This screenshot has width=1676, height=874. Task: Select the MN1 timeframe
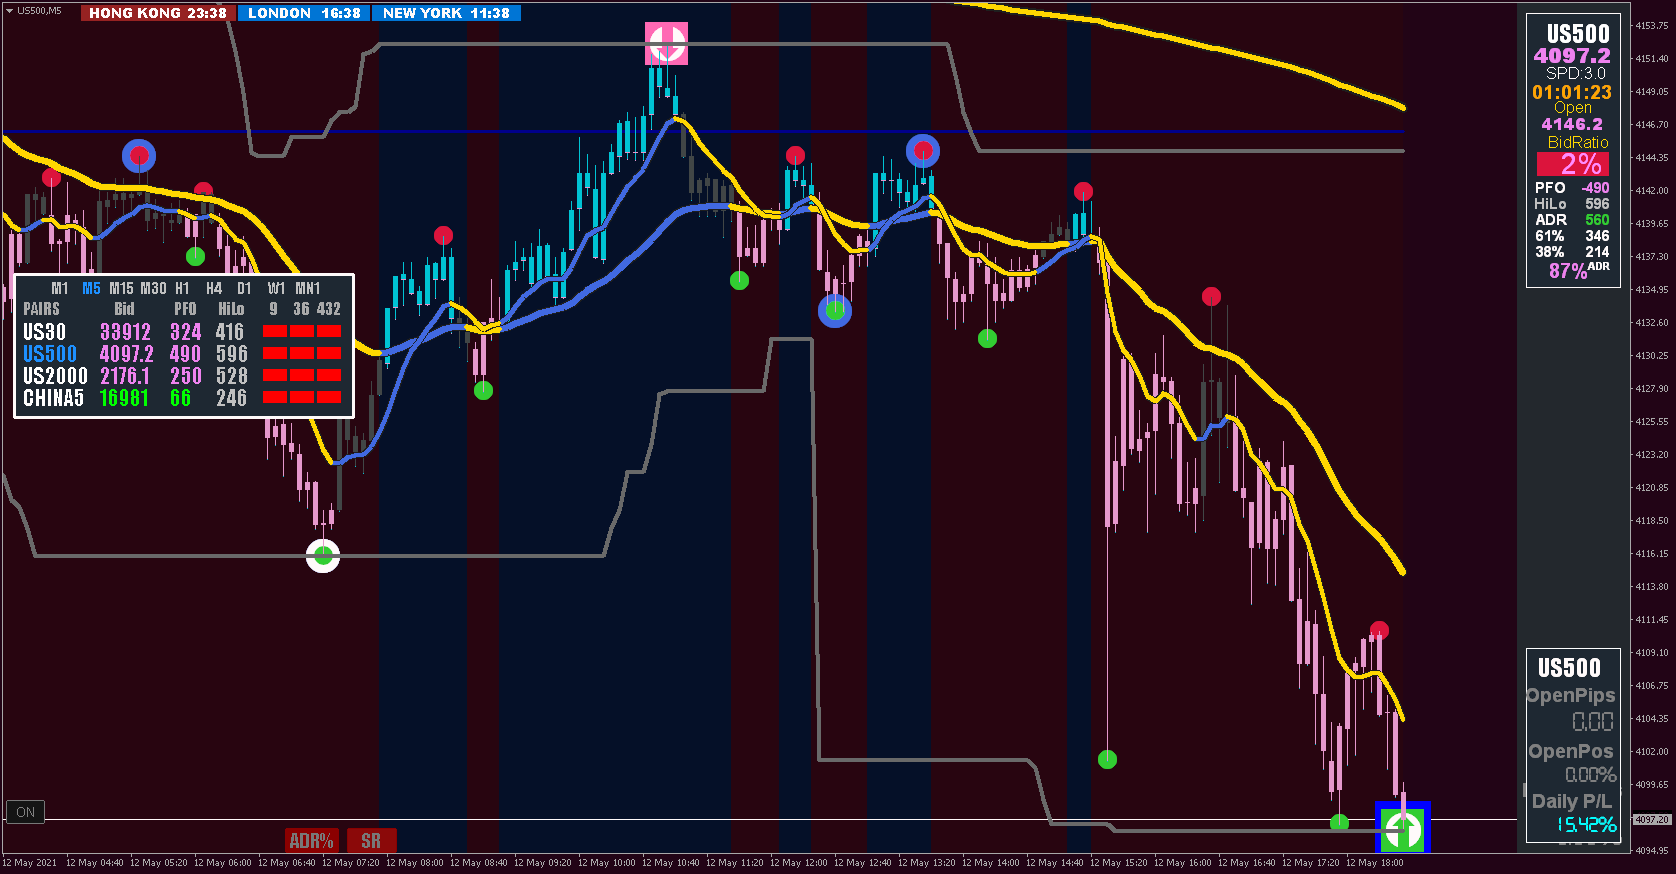coord(308,288)
